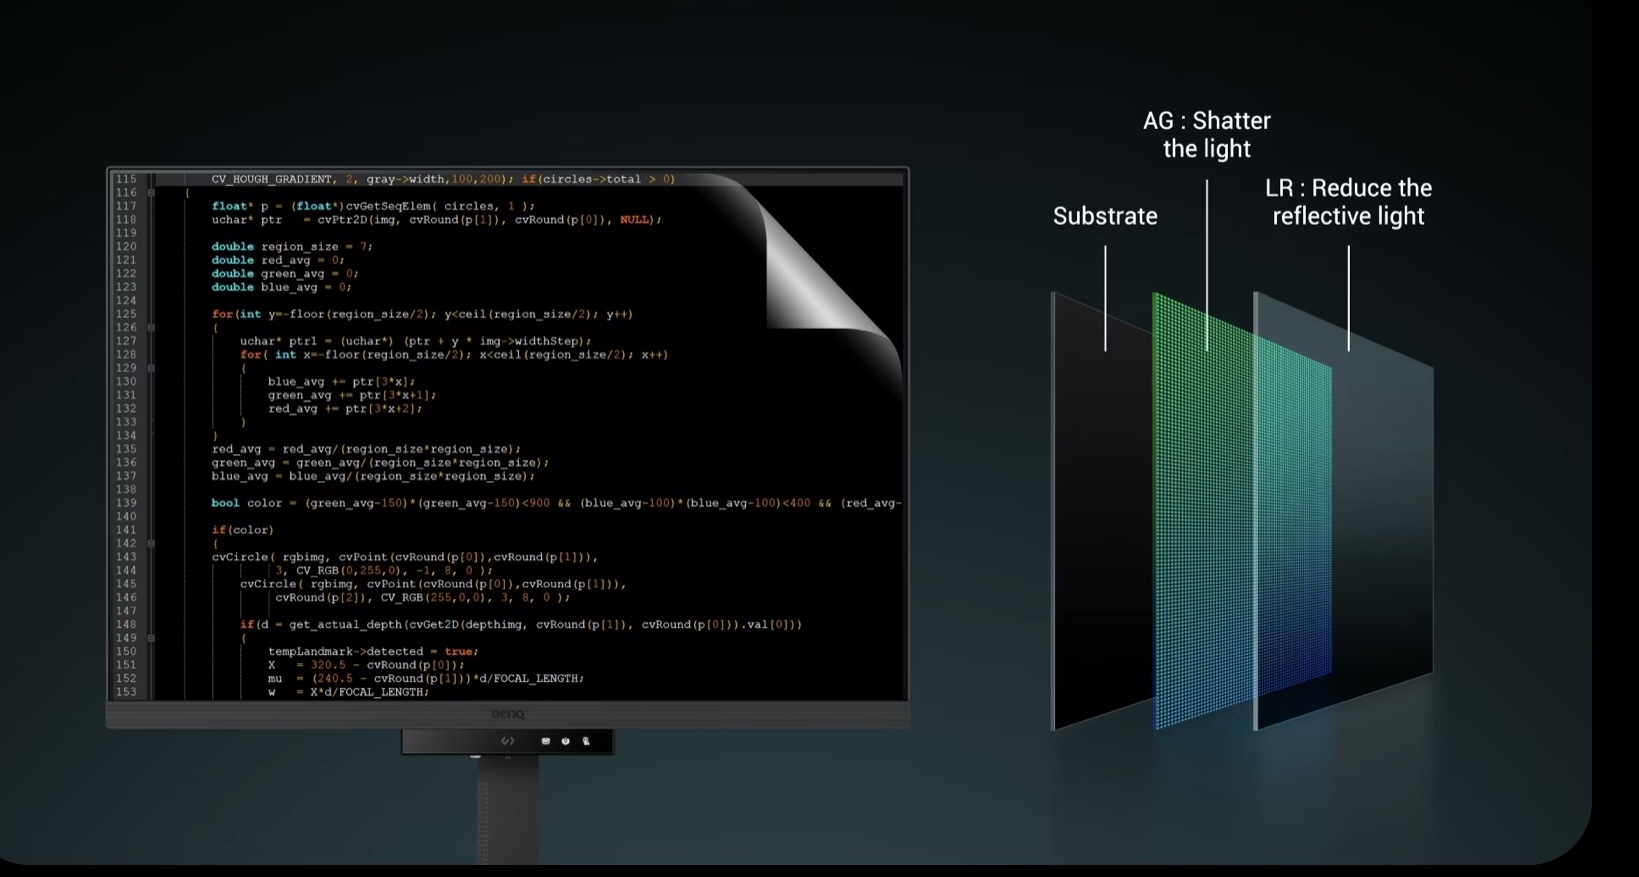The width and height of the screenshot is (1639, 877).
Task: Click line number 115 in the gutter
Action: [126, 179]
